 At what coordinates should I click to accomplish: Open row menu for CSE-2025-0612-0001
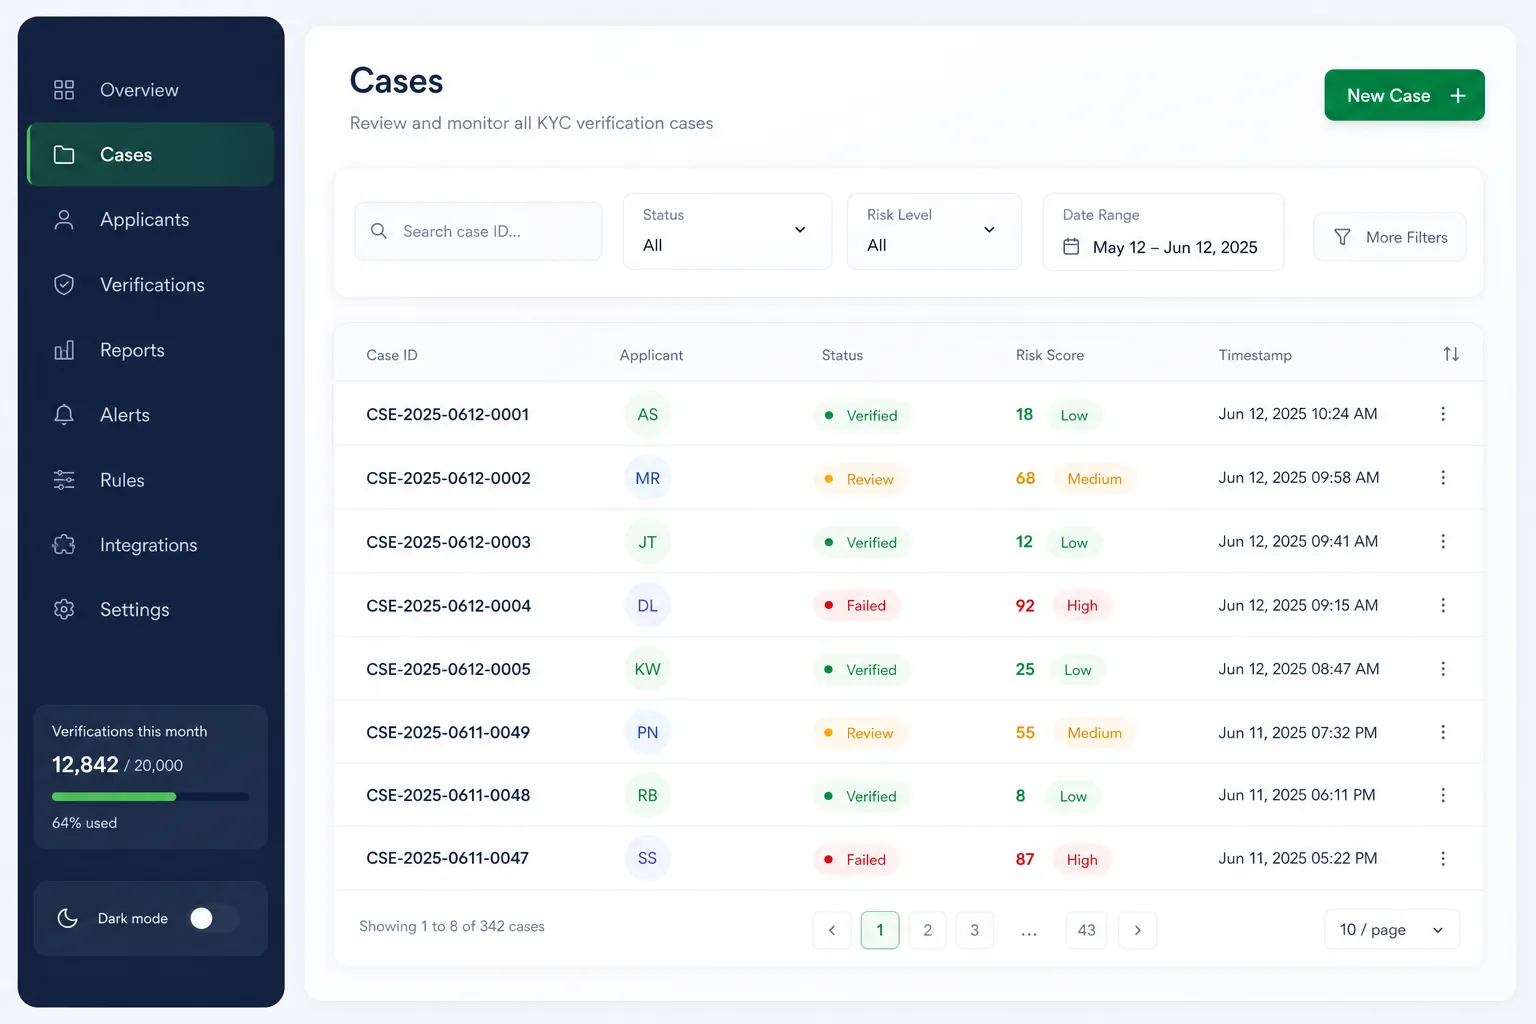(1443, 414)
